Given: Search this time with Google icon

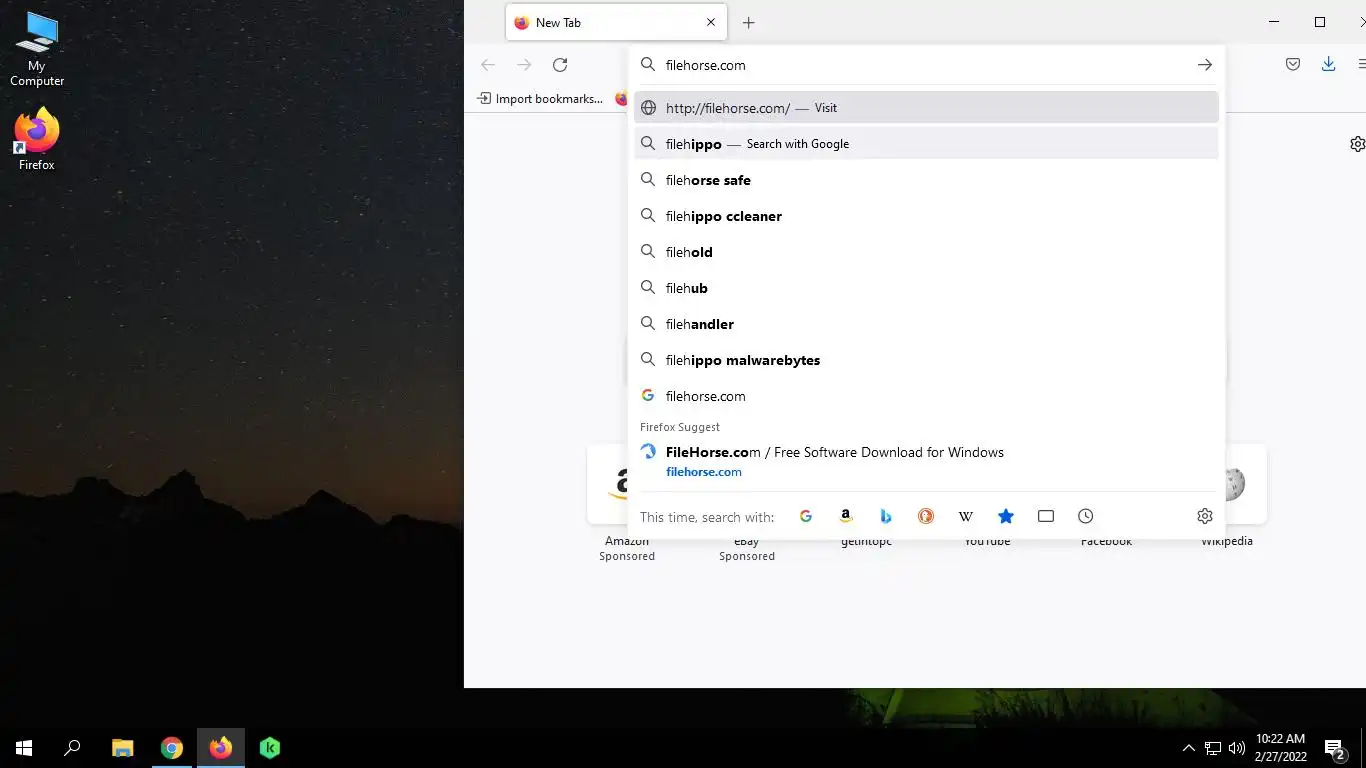Looking at the screenshot, I should [806, 516].
